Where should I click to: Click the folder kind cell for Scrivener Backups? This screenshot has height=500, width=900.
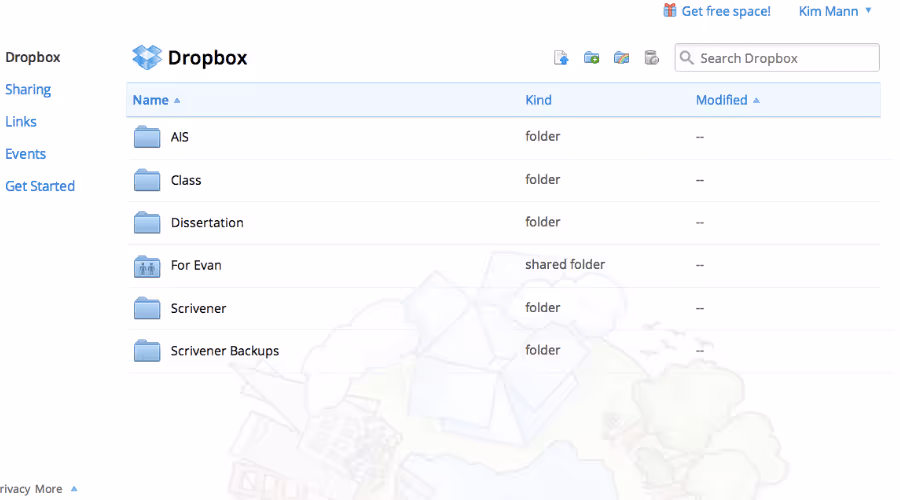click(x=542, y=350)
